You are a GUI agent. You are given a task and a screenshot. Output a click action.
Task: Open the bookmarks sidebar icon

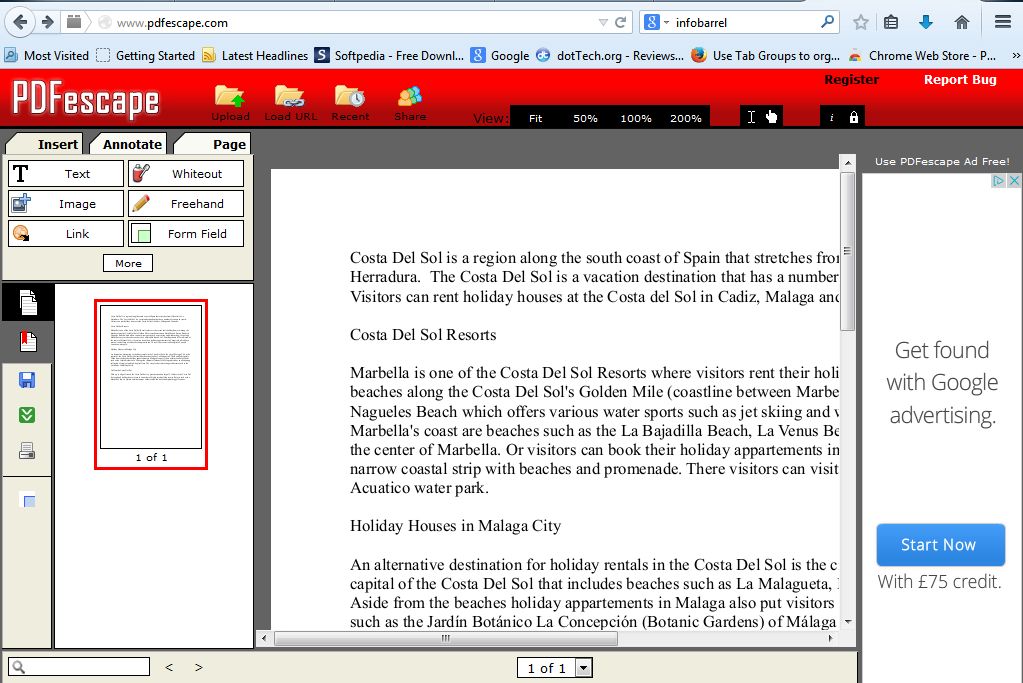28,342
